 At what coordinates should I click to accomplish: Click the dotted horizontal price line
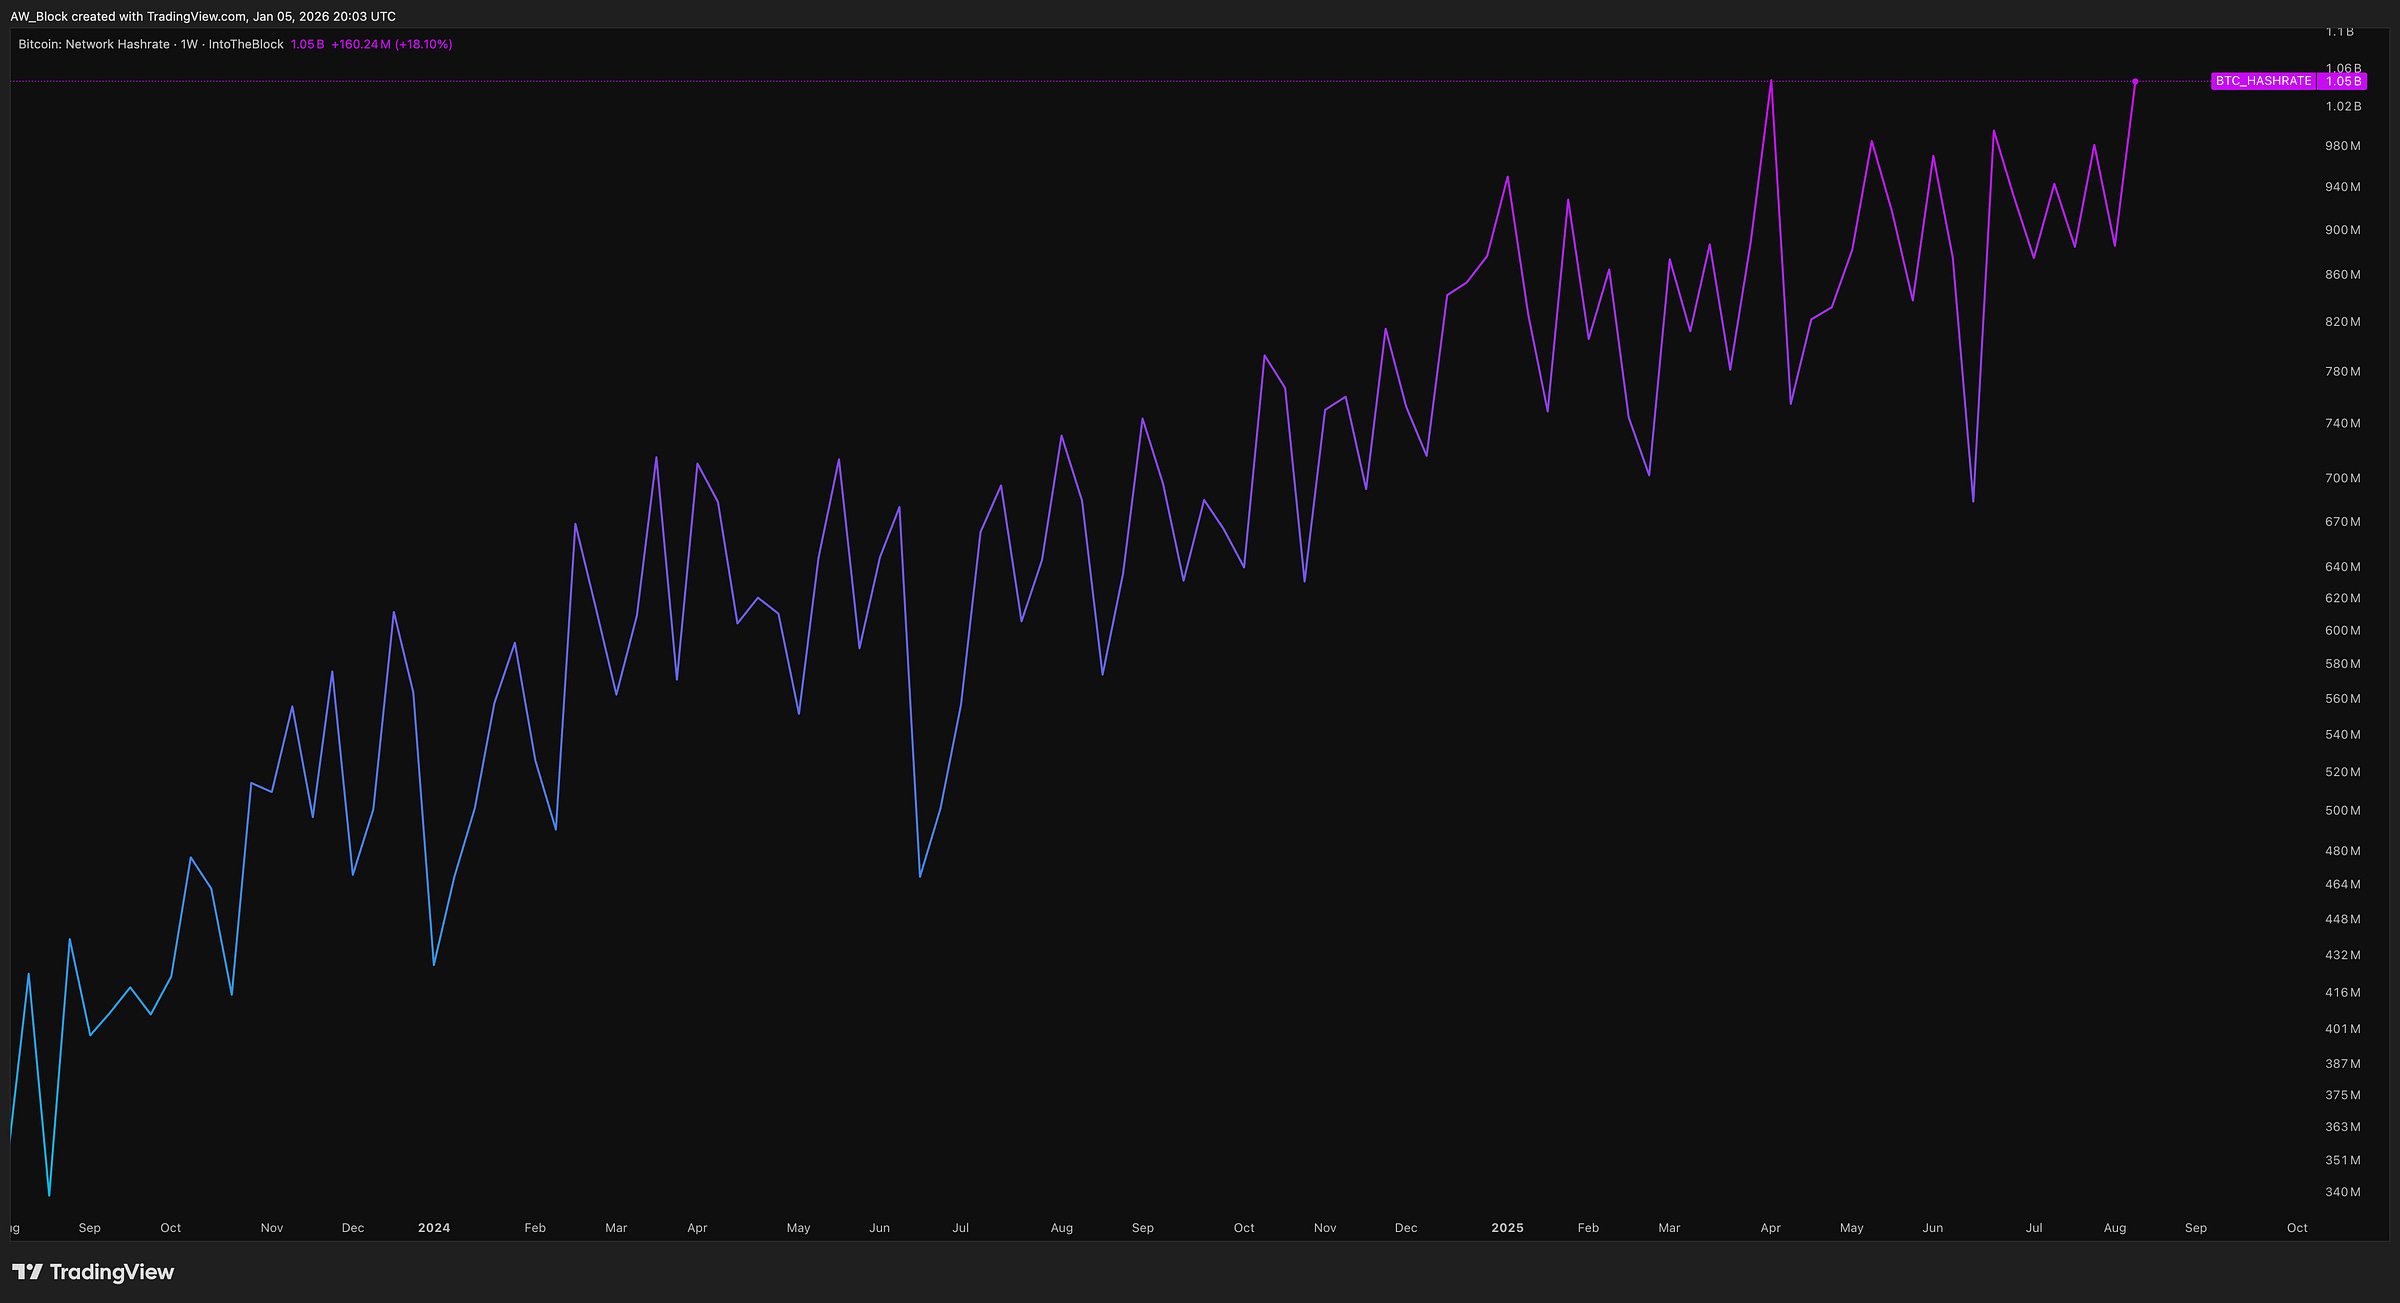pos(1000,81)
